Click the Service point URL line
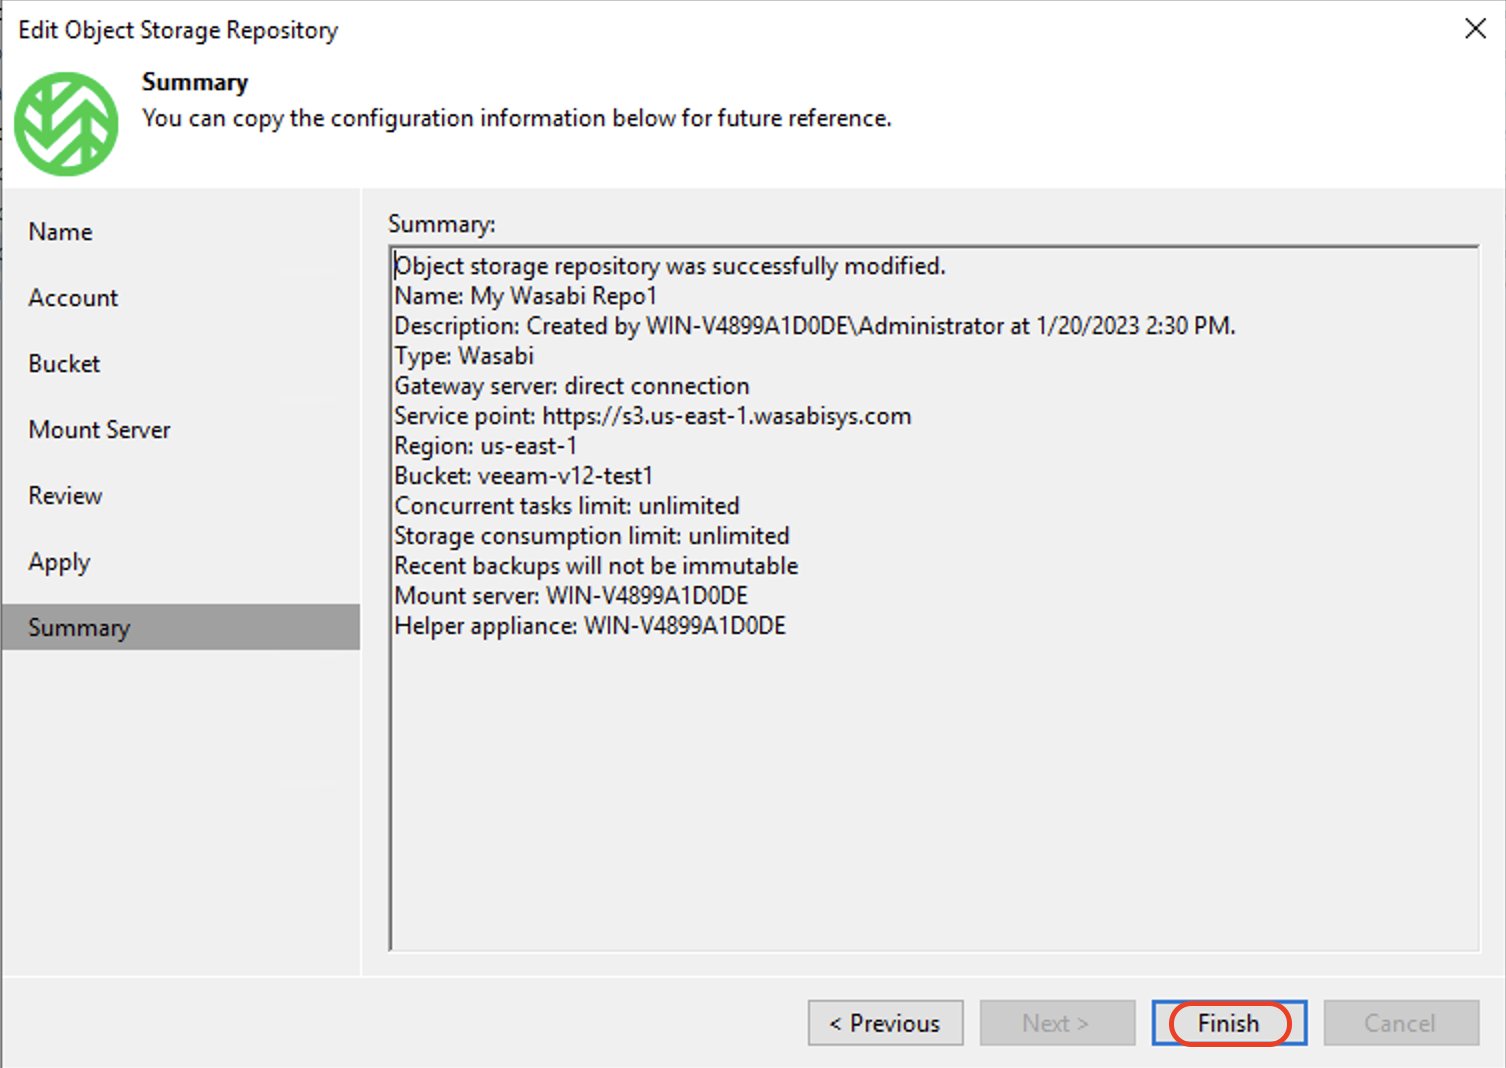 pyautogui.click(x=653, y=416)
